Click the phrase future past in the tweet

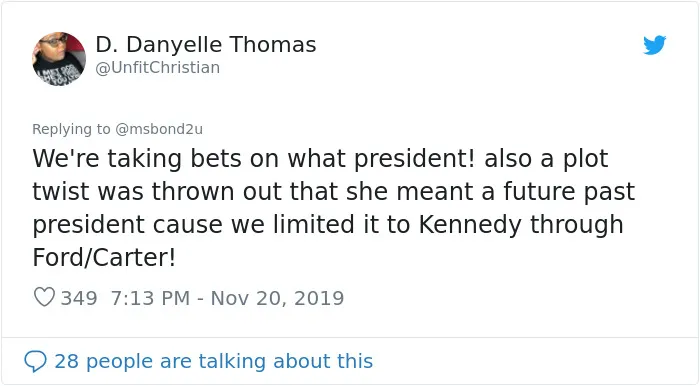[x=569, y=192]
